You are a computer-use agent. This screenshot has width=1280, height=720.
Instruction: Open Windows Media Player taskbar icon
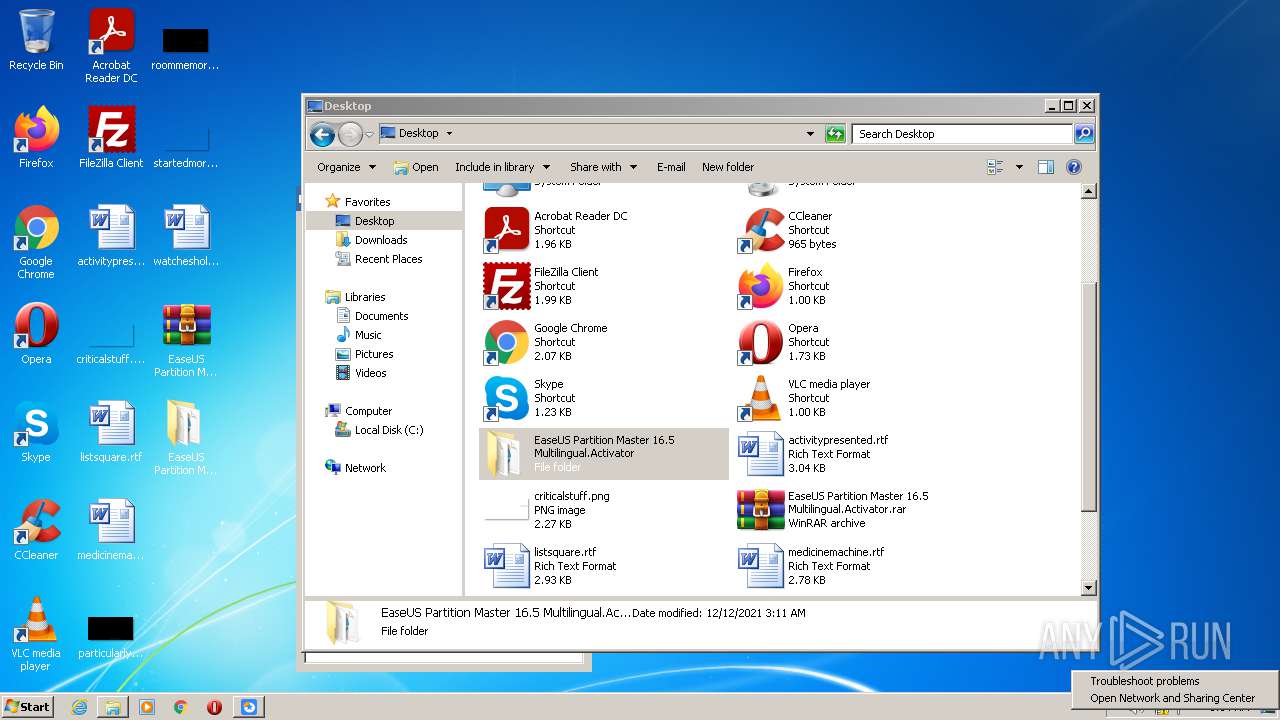pyautogui.click(x=147, y=707)
